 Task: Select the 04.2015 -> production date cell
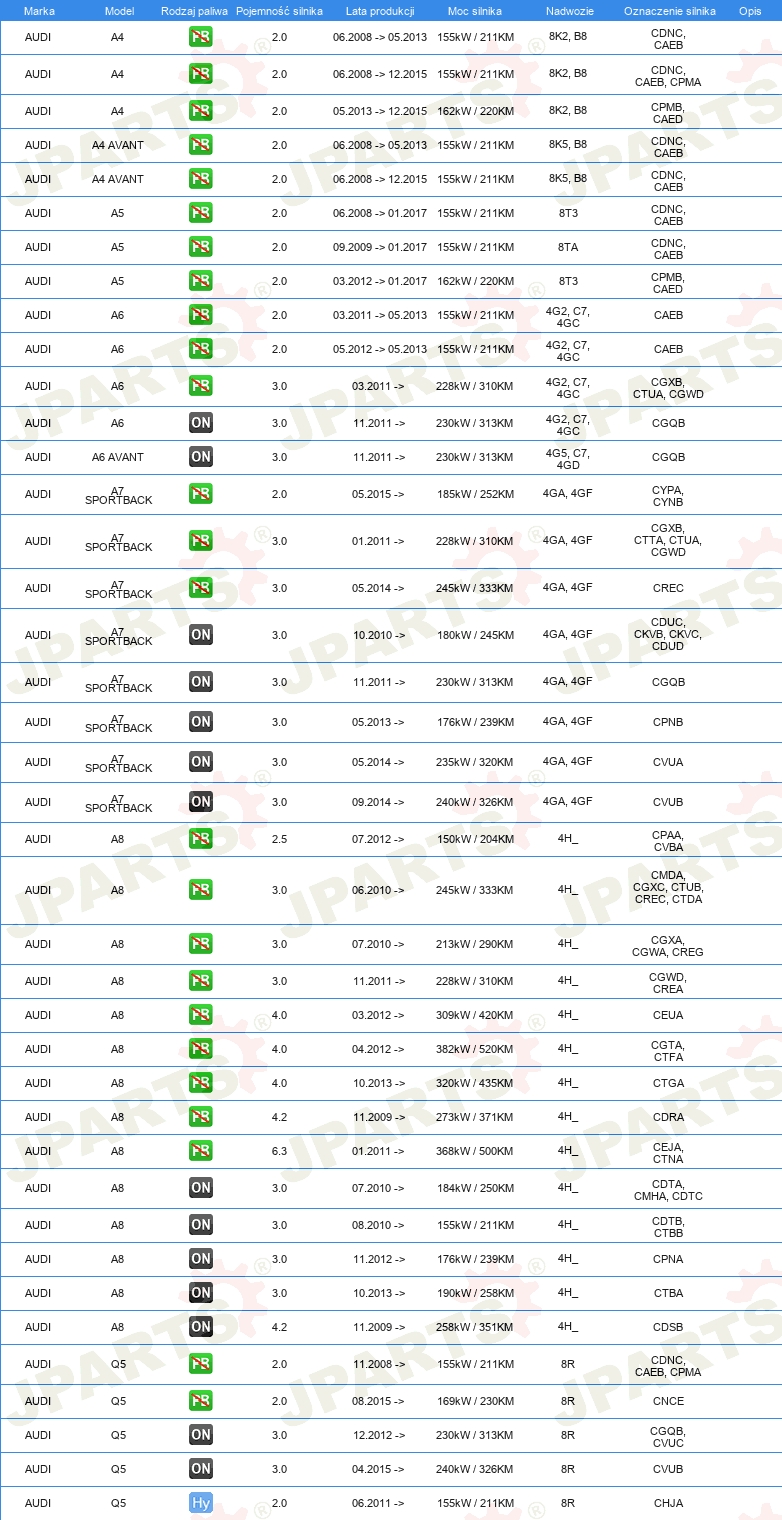click(x=379, y=1469)
